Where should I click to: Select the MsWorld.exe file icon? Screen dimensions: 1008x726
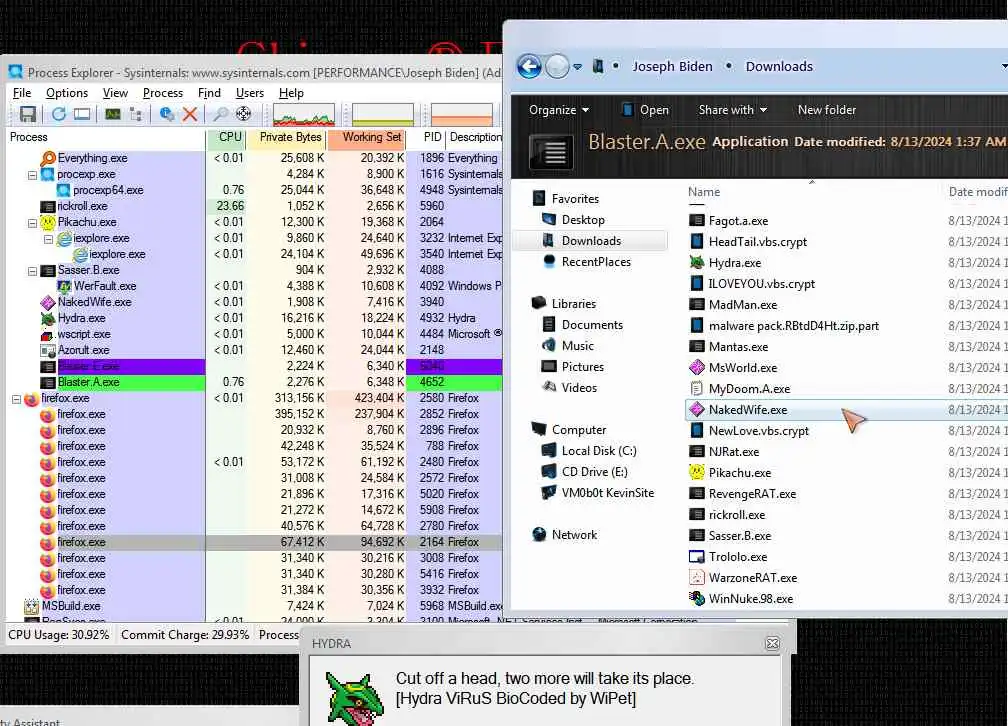697,367
